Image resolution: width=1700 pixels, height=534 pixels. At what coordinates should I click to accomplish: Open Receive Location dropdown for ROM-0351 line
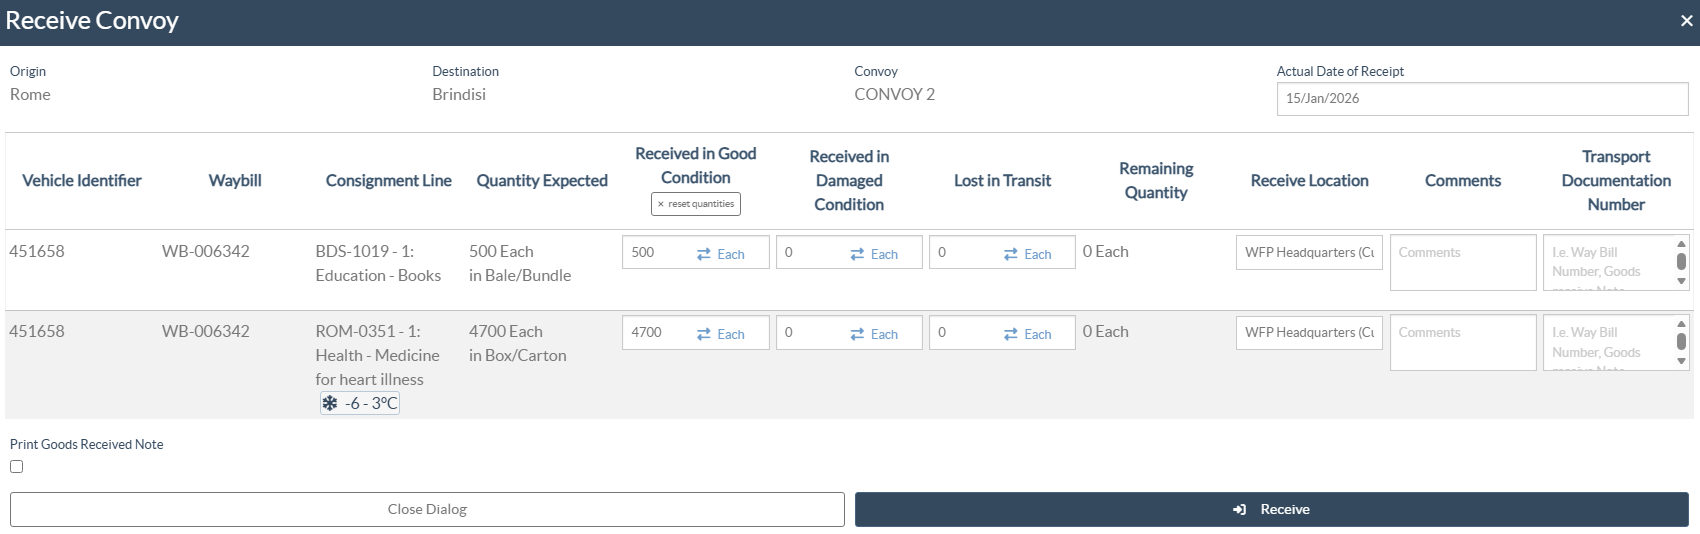pos(1309,332)
